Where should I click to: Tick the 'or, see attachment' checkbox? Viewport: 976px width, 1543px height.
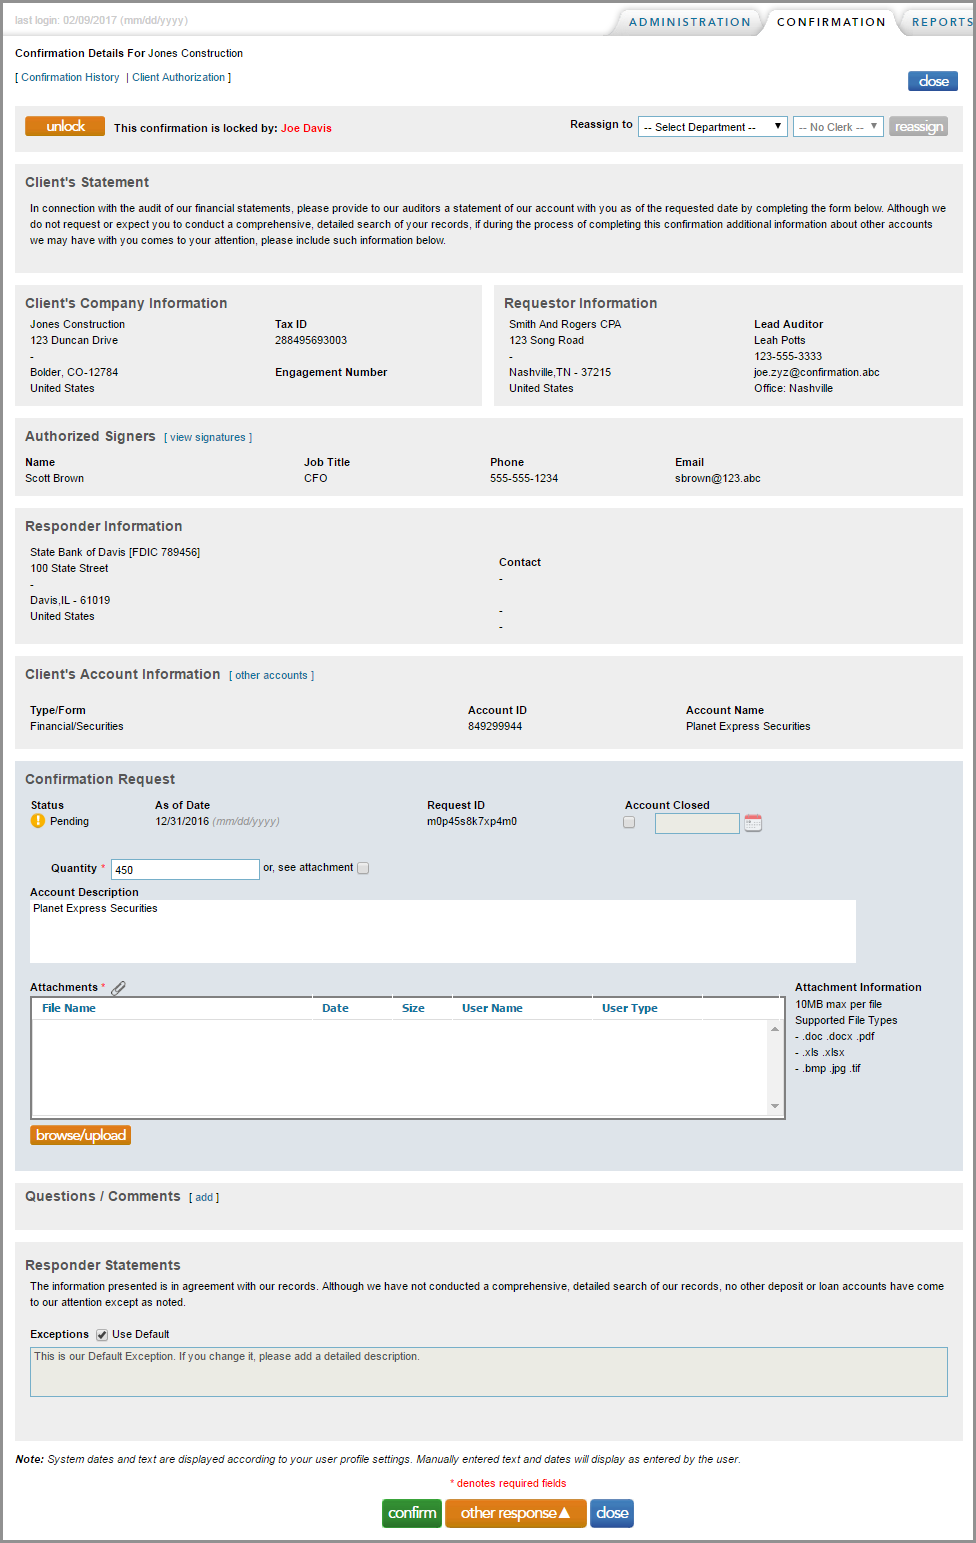pos(363,868)
